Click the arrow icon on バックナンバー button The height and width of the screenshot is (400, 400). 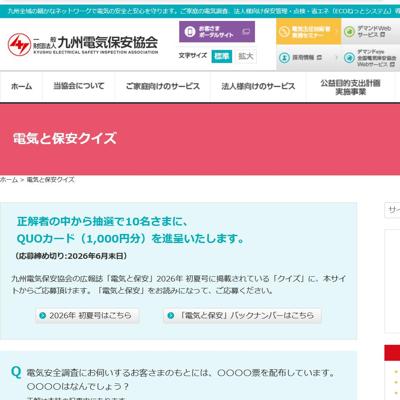(171, 315)
